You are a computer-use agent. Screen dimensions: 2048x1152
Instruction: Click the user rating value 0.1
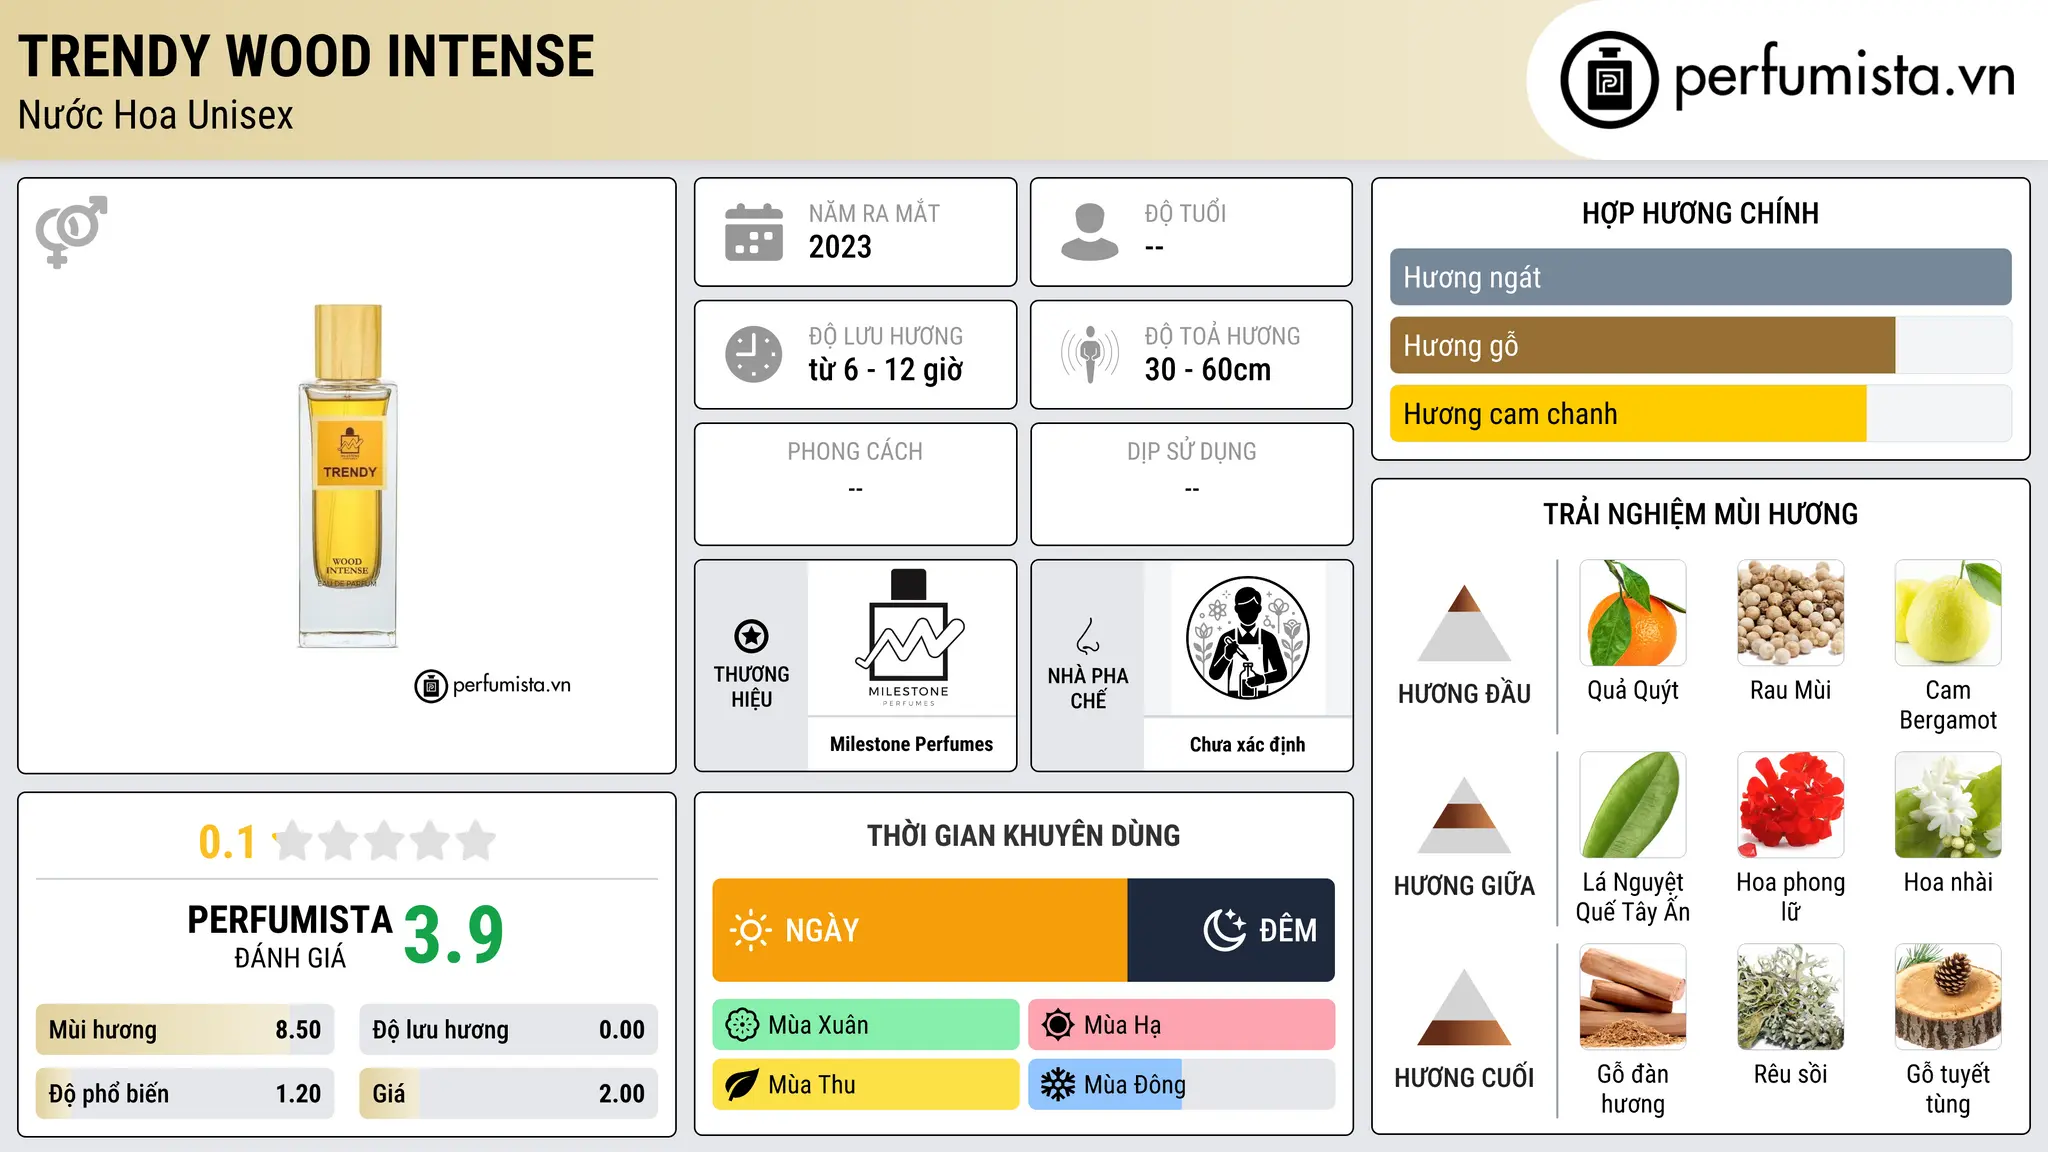[227, 842]
